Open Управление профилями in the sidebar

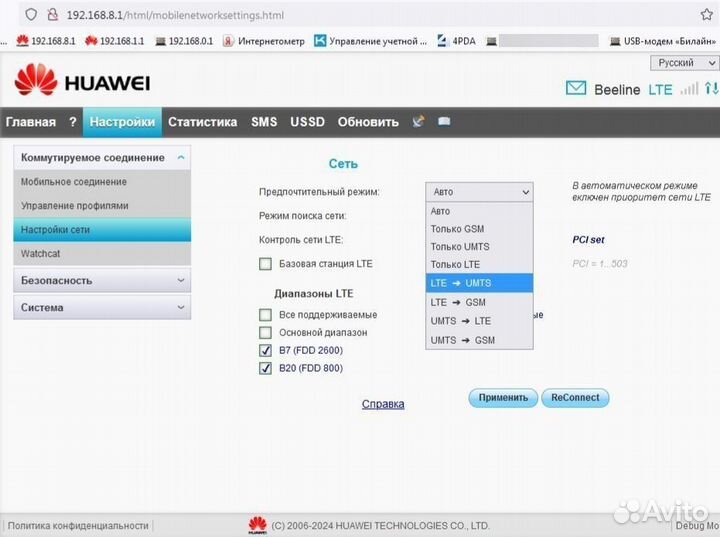pos(102,206)
